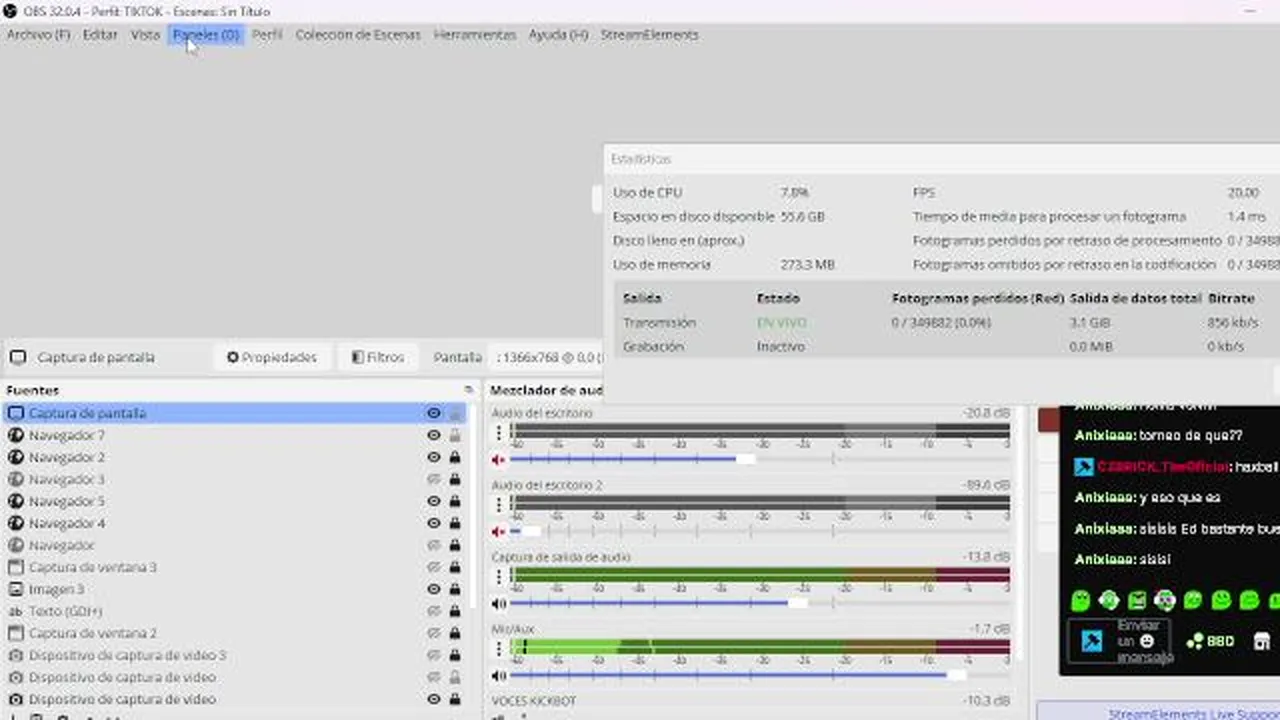Viewport: 1280px width, 720px height.
Task: Open the Audio del escritorio options menu
Action: pyautogui.click(x=499, y=433)
